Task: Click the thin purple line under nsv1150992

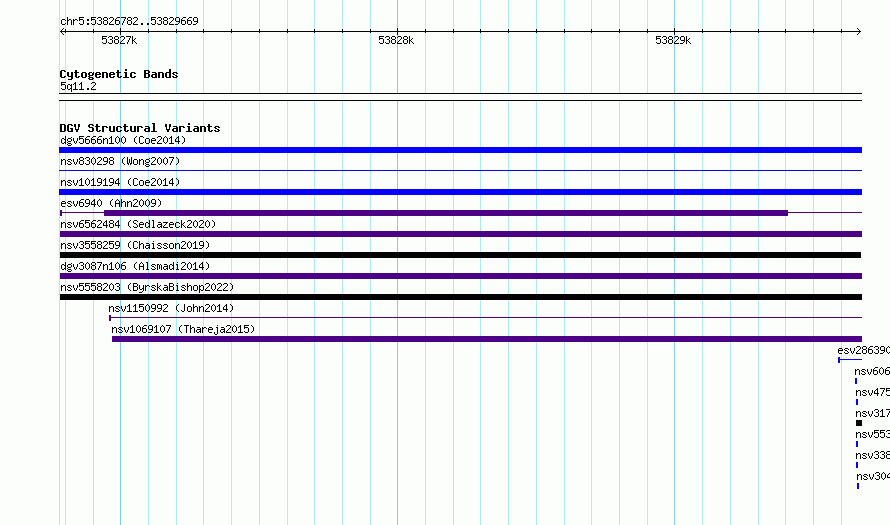Action: pyautogui.click(x=485, y=318)
